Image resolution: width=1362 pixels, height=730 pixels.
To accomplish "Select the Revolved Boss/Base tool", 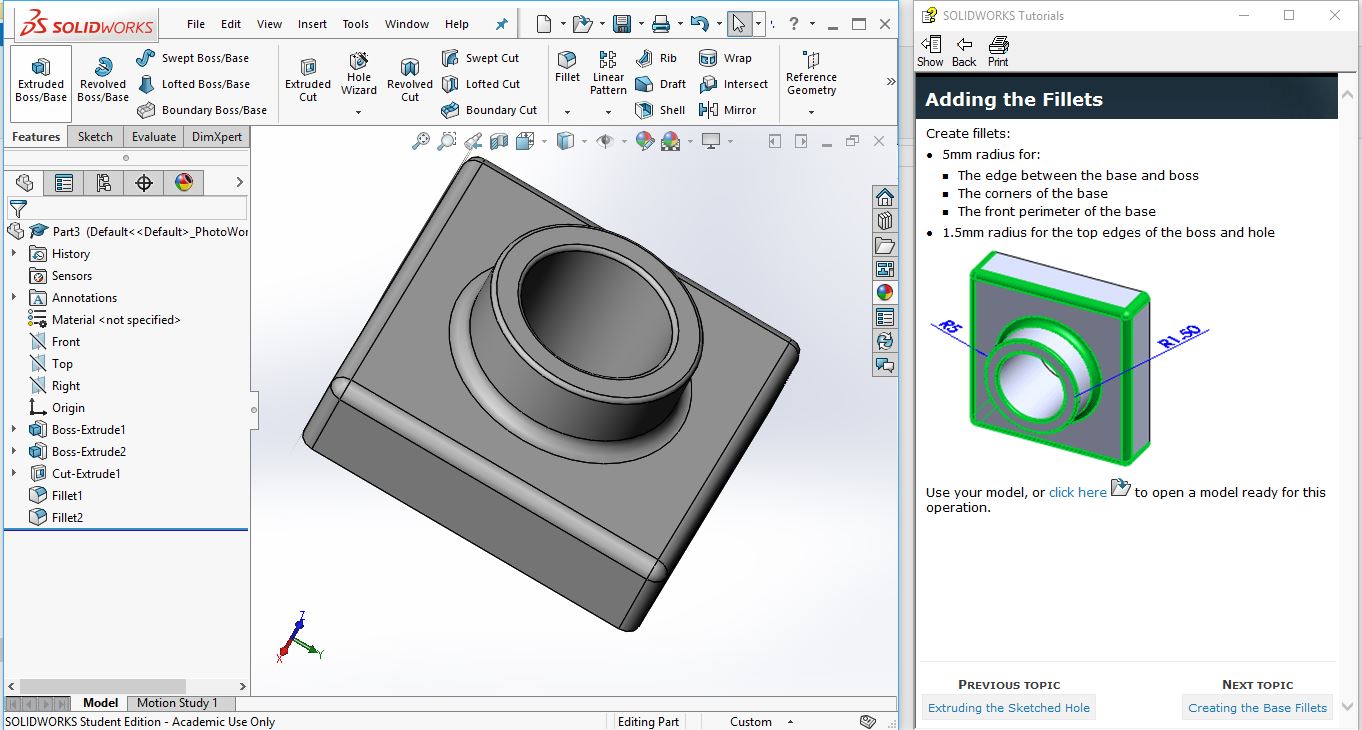I will click(x=103, y=82).
